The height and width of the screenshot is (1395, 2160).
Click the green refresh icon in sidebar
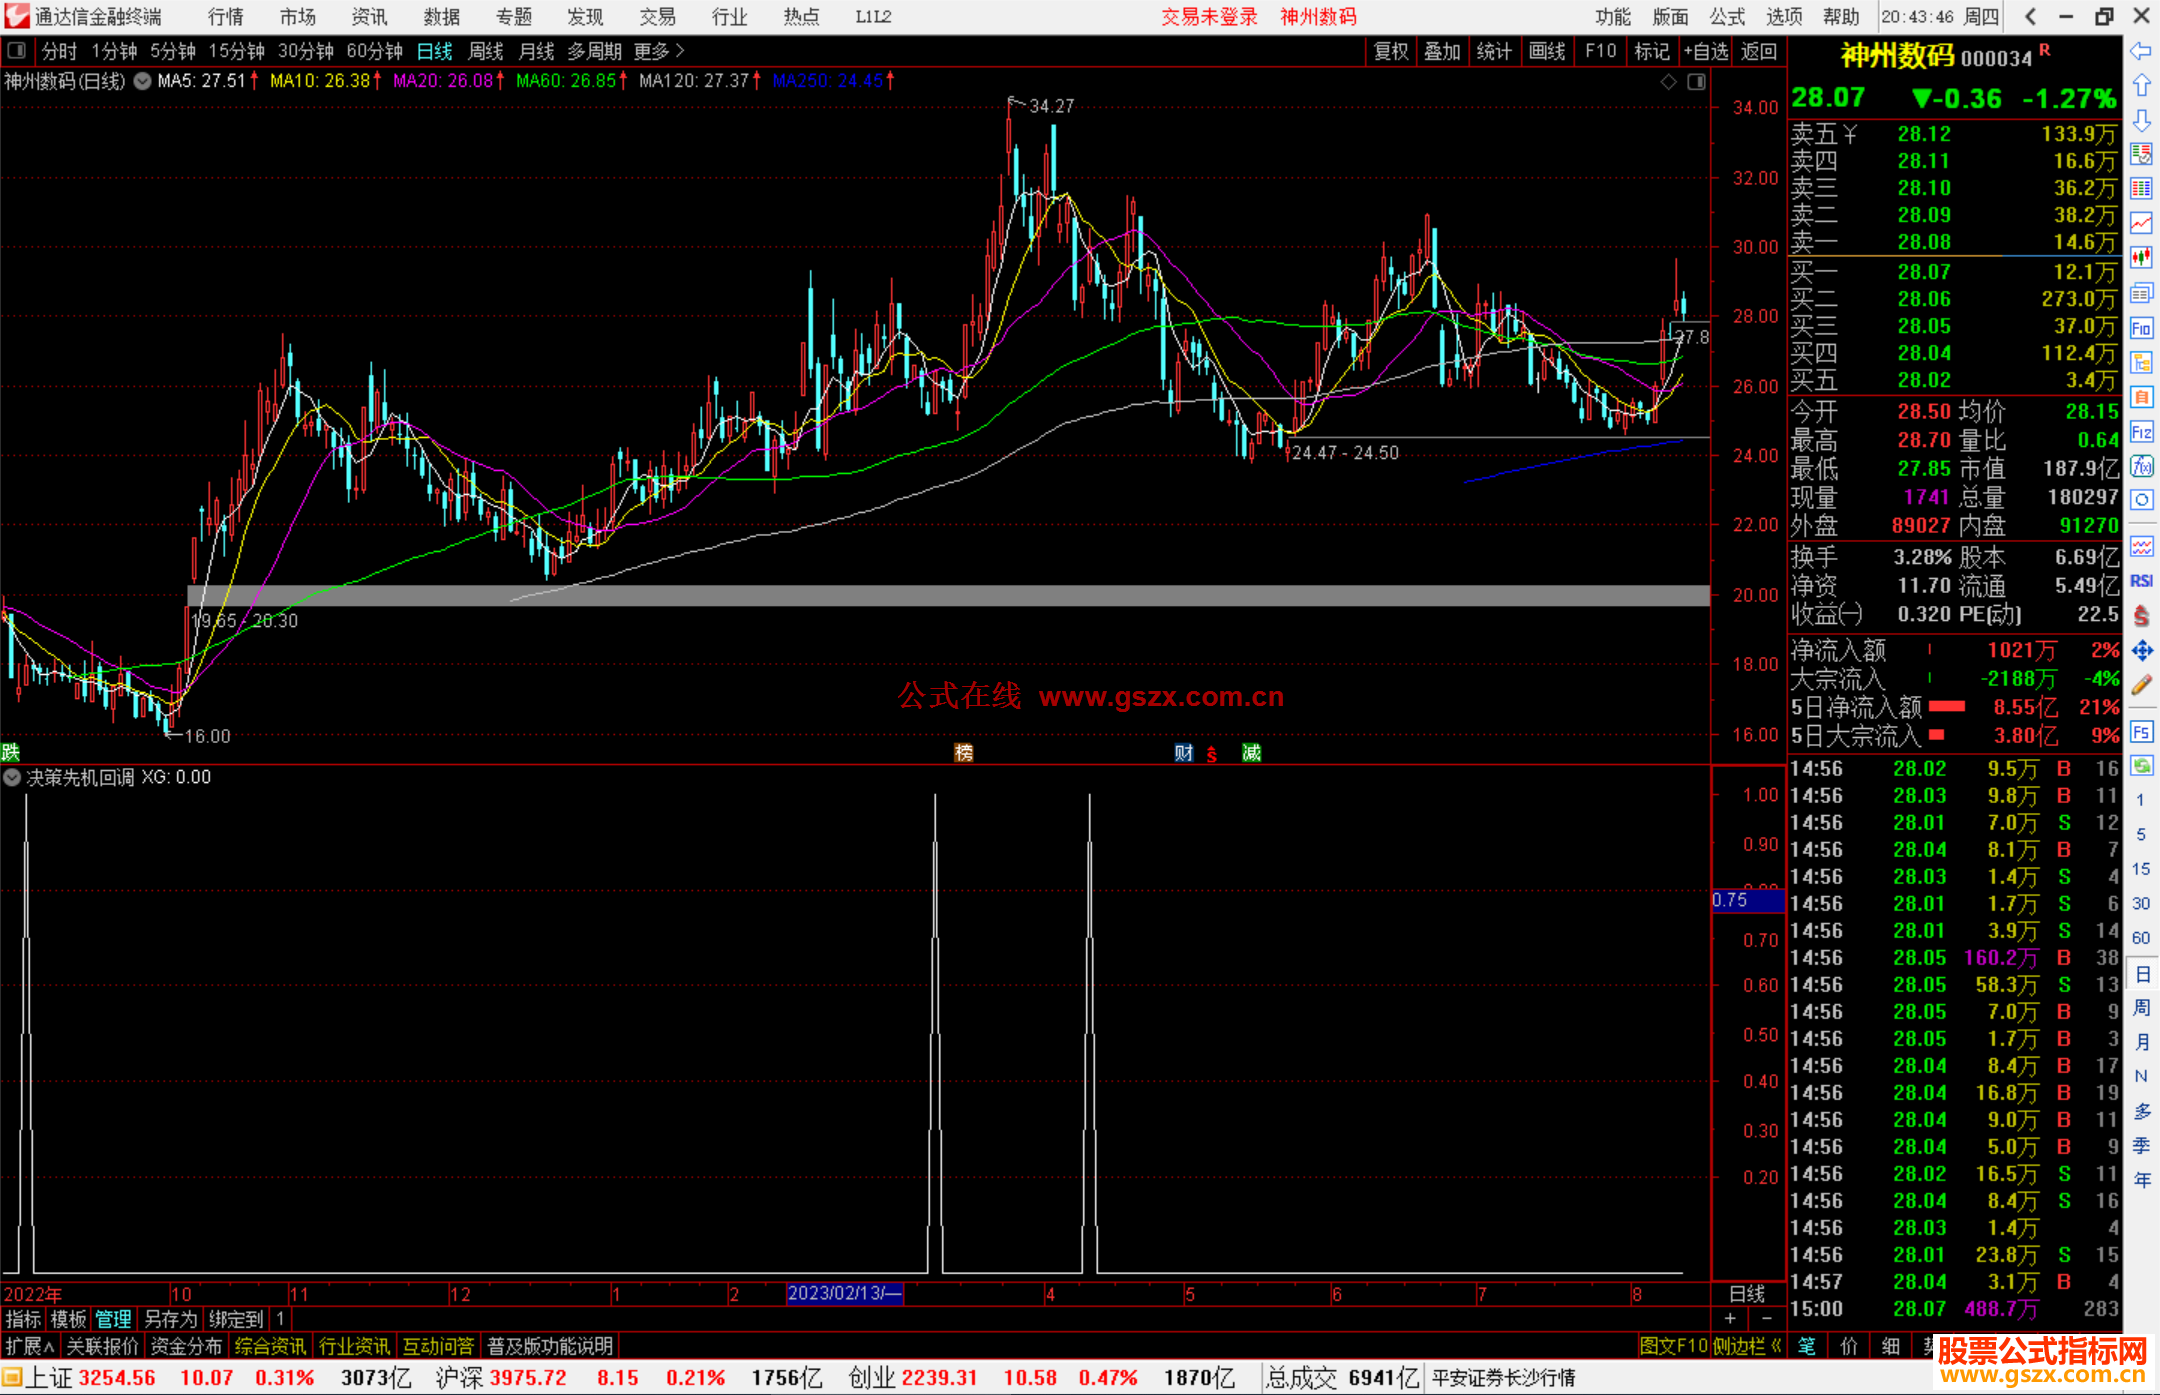2141,766
